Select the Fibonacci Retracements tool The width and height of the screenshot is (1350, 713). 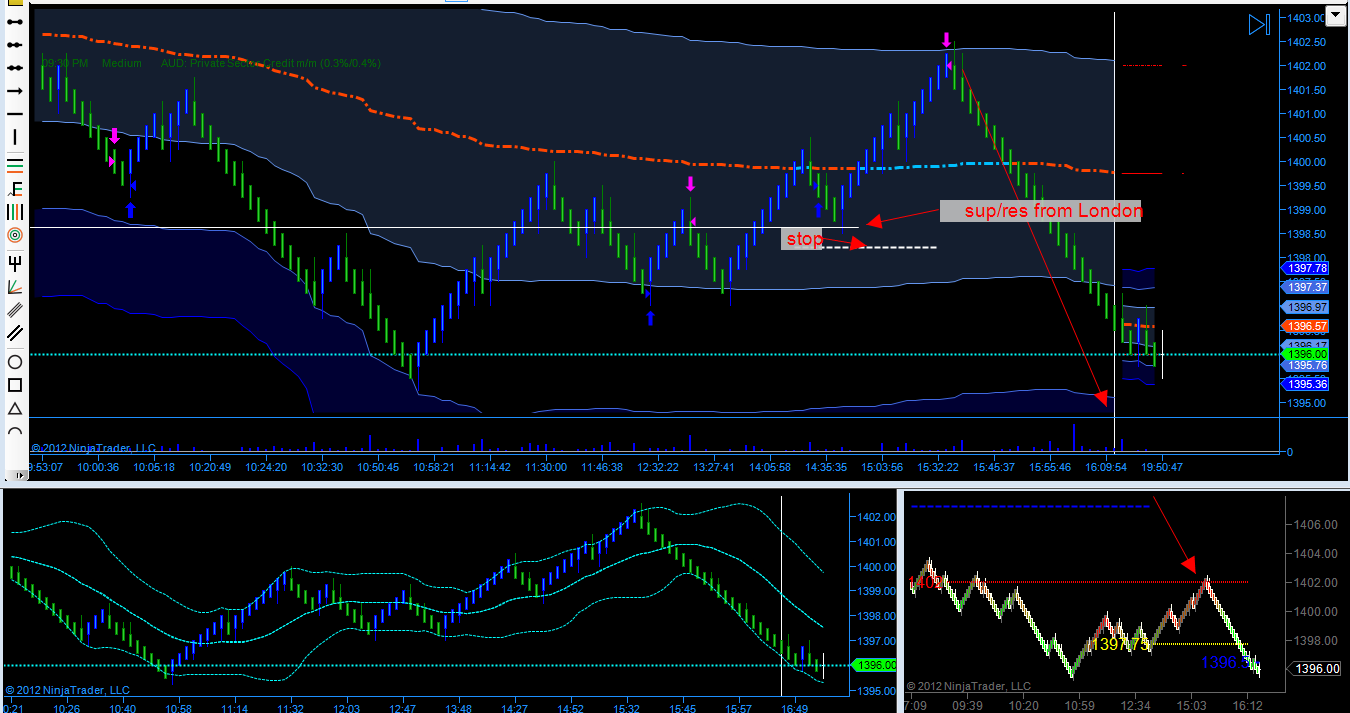15,164
